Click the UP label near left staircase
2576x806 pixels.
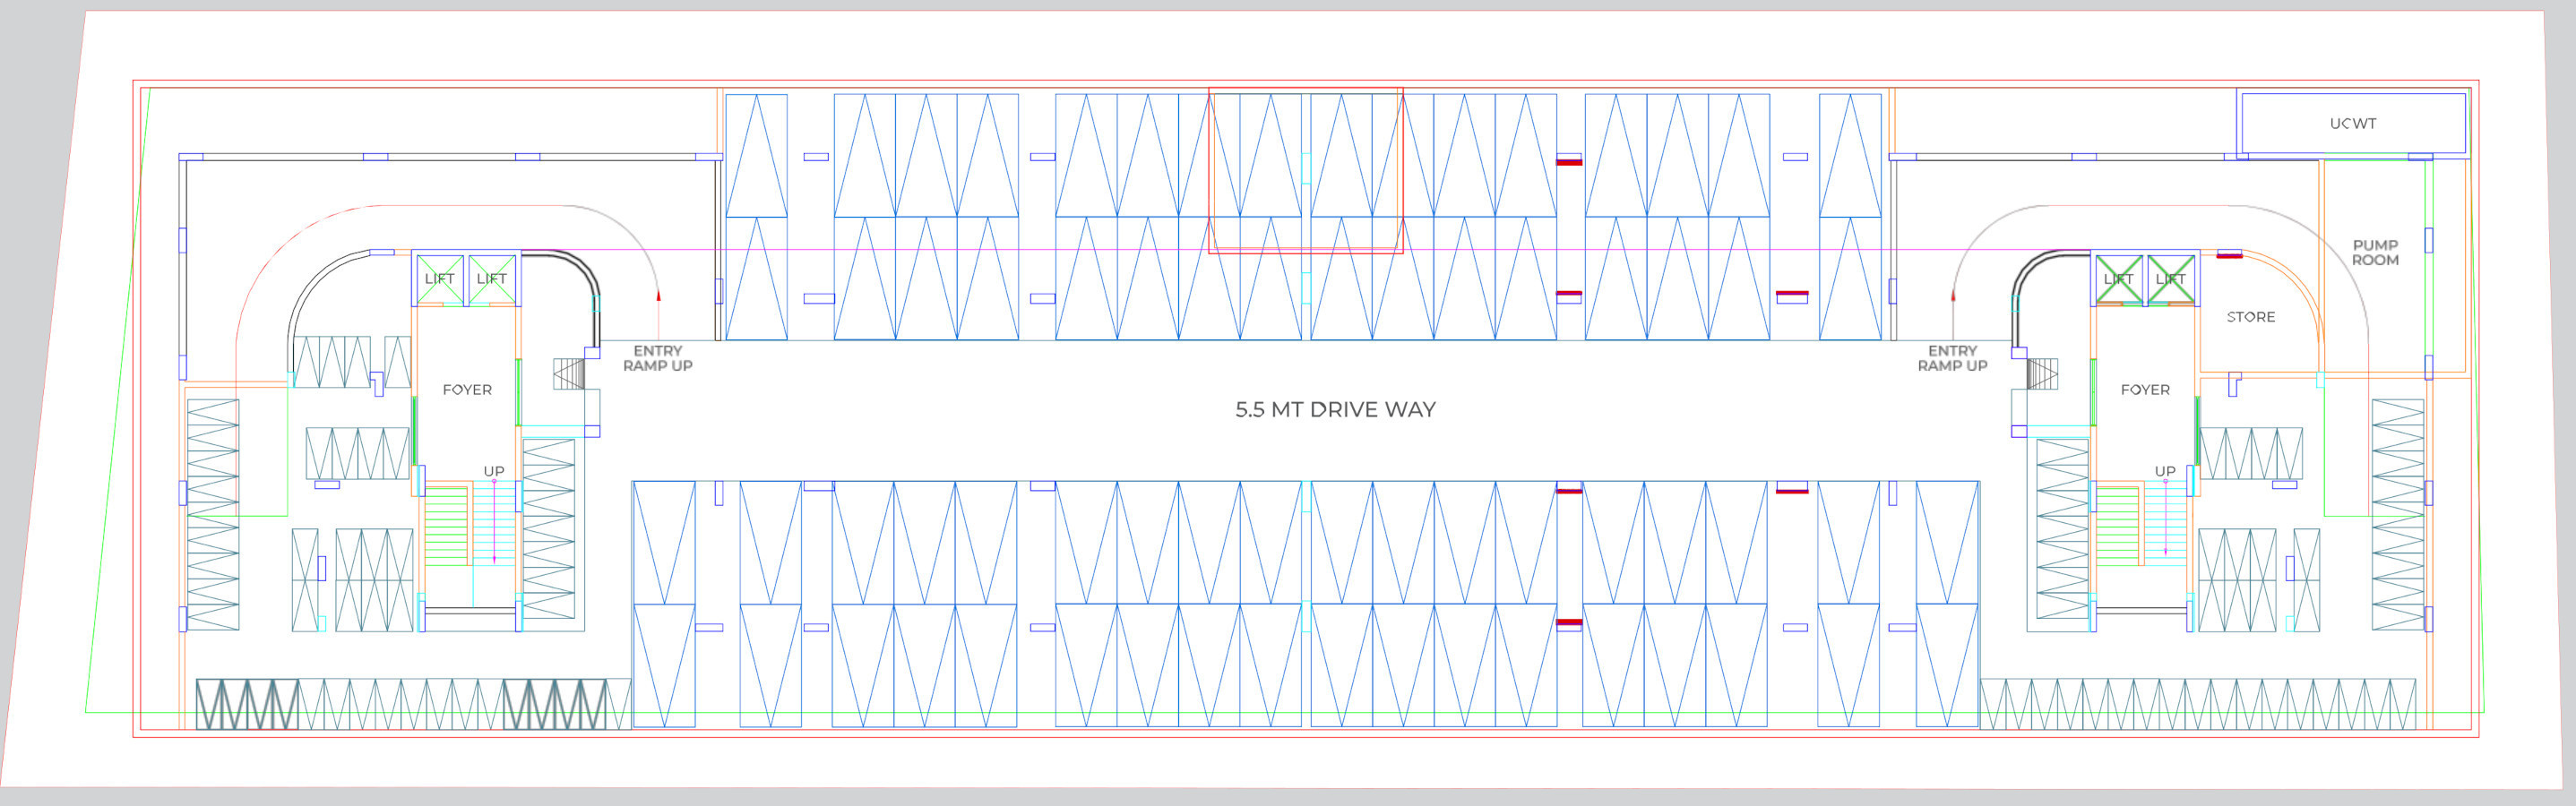(494, 471)
